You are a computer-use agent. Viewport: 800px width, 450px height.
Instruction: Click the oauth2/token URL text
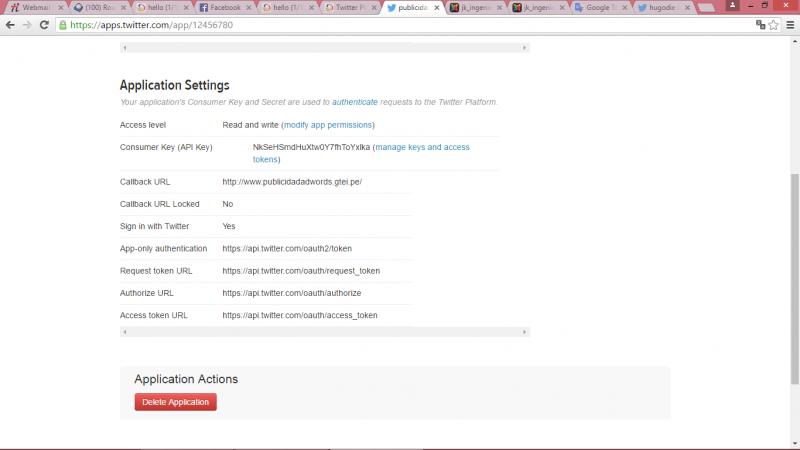click(x=287, y=248)
